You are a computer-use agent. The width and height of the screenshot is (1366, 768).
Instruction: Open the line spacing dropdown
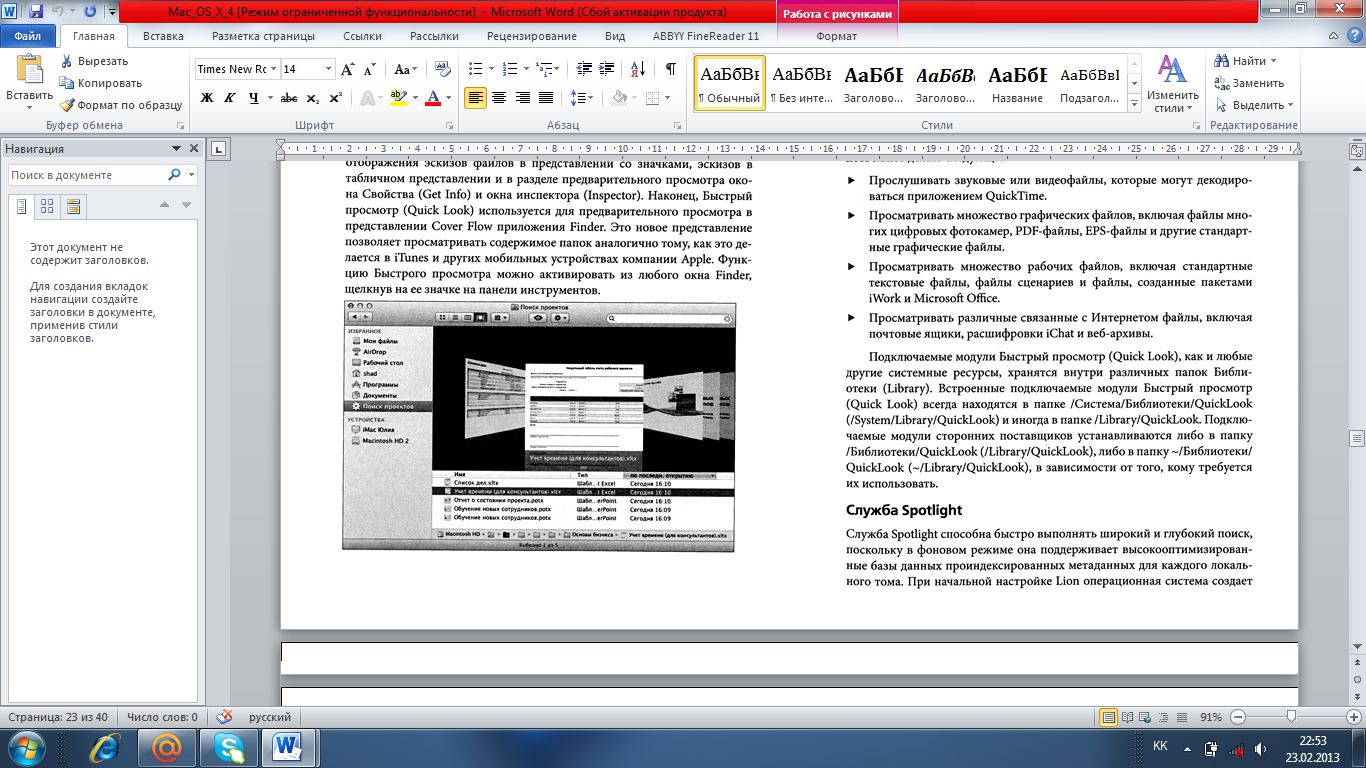(581, 98)
